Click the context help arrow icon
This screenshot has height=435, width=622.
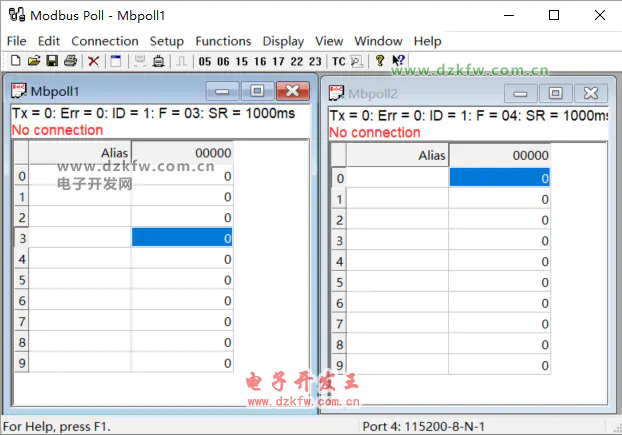tap(398, 61)
